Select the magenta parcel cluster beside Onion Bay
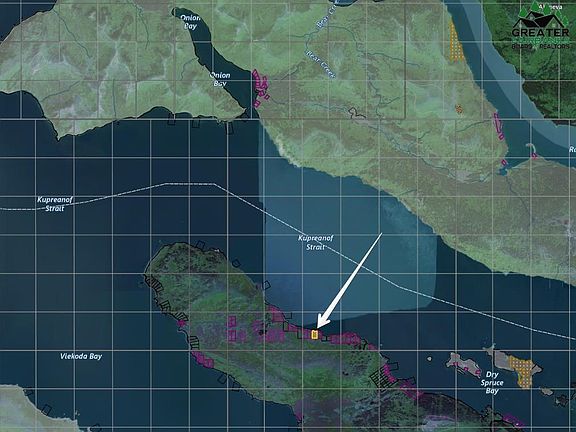Screen dimensions: 576x432 click(261, 87)
